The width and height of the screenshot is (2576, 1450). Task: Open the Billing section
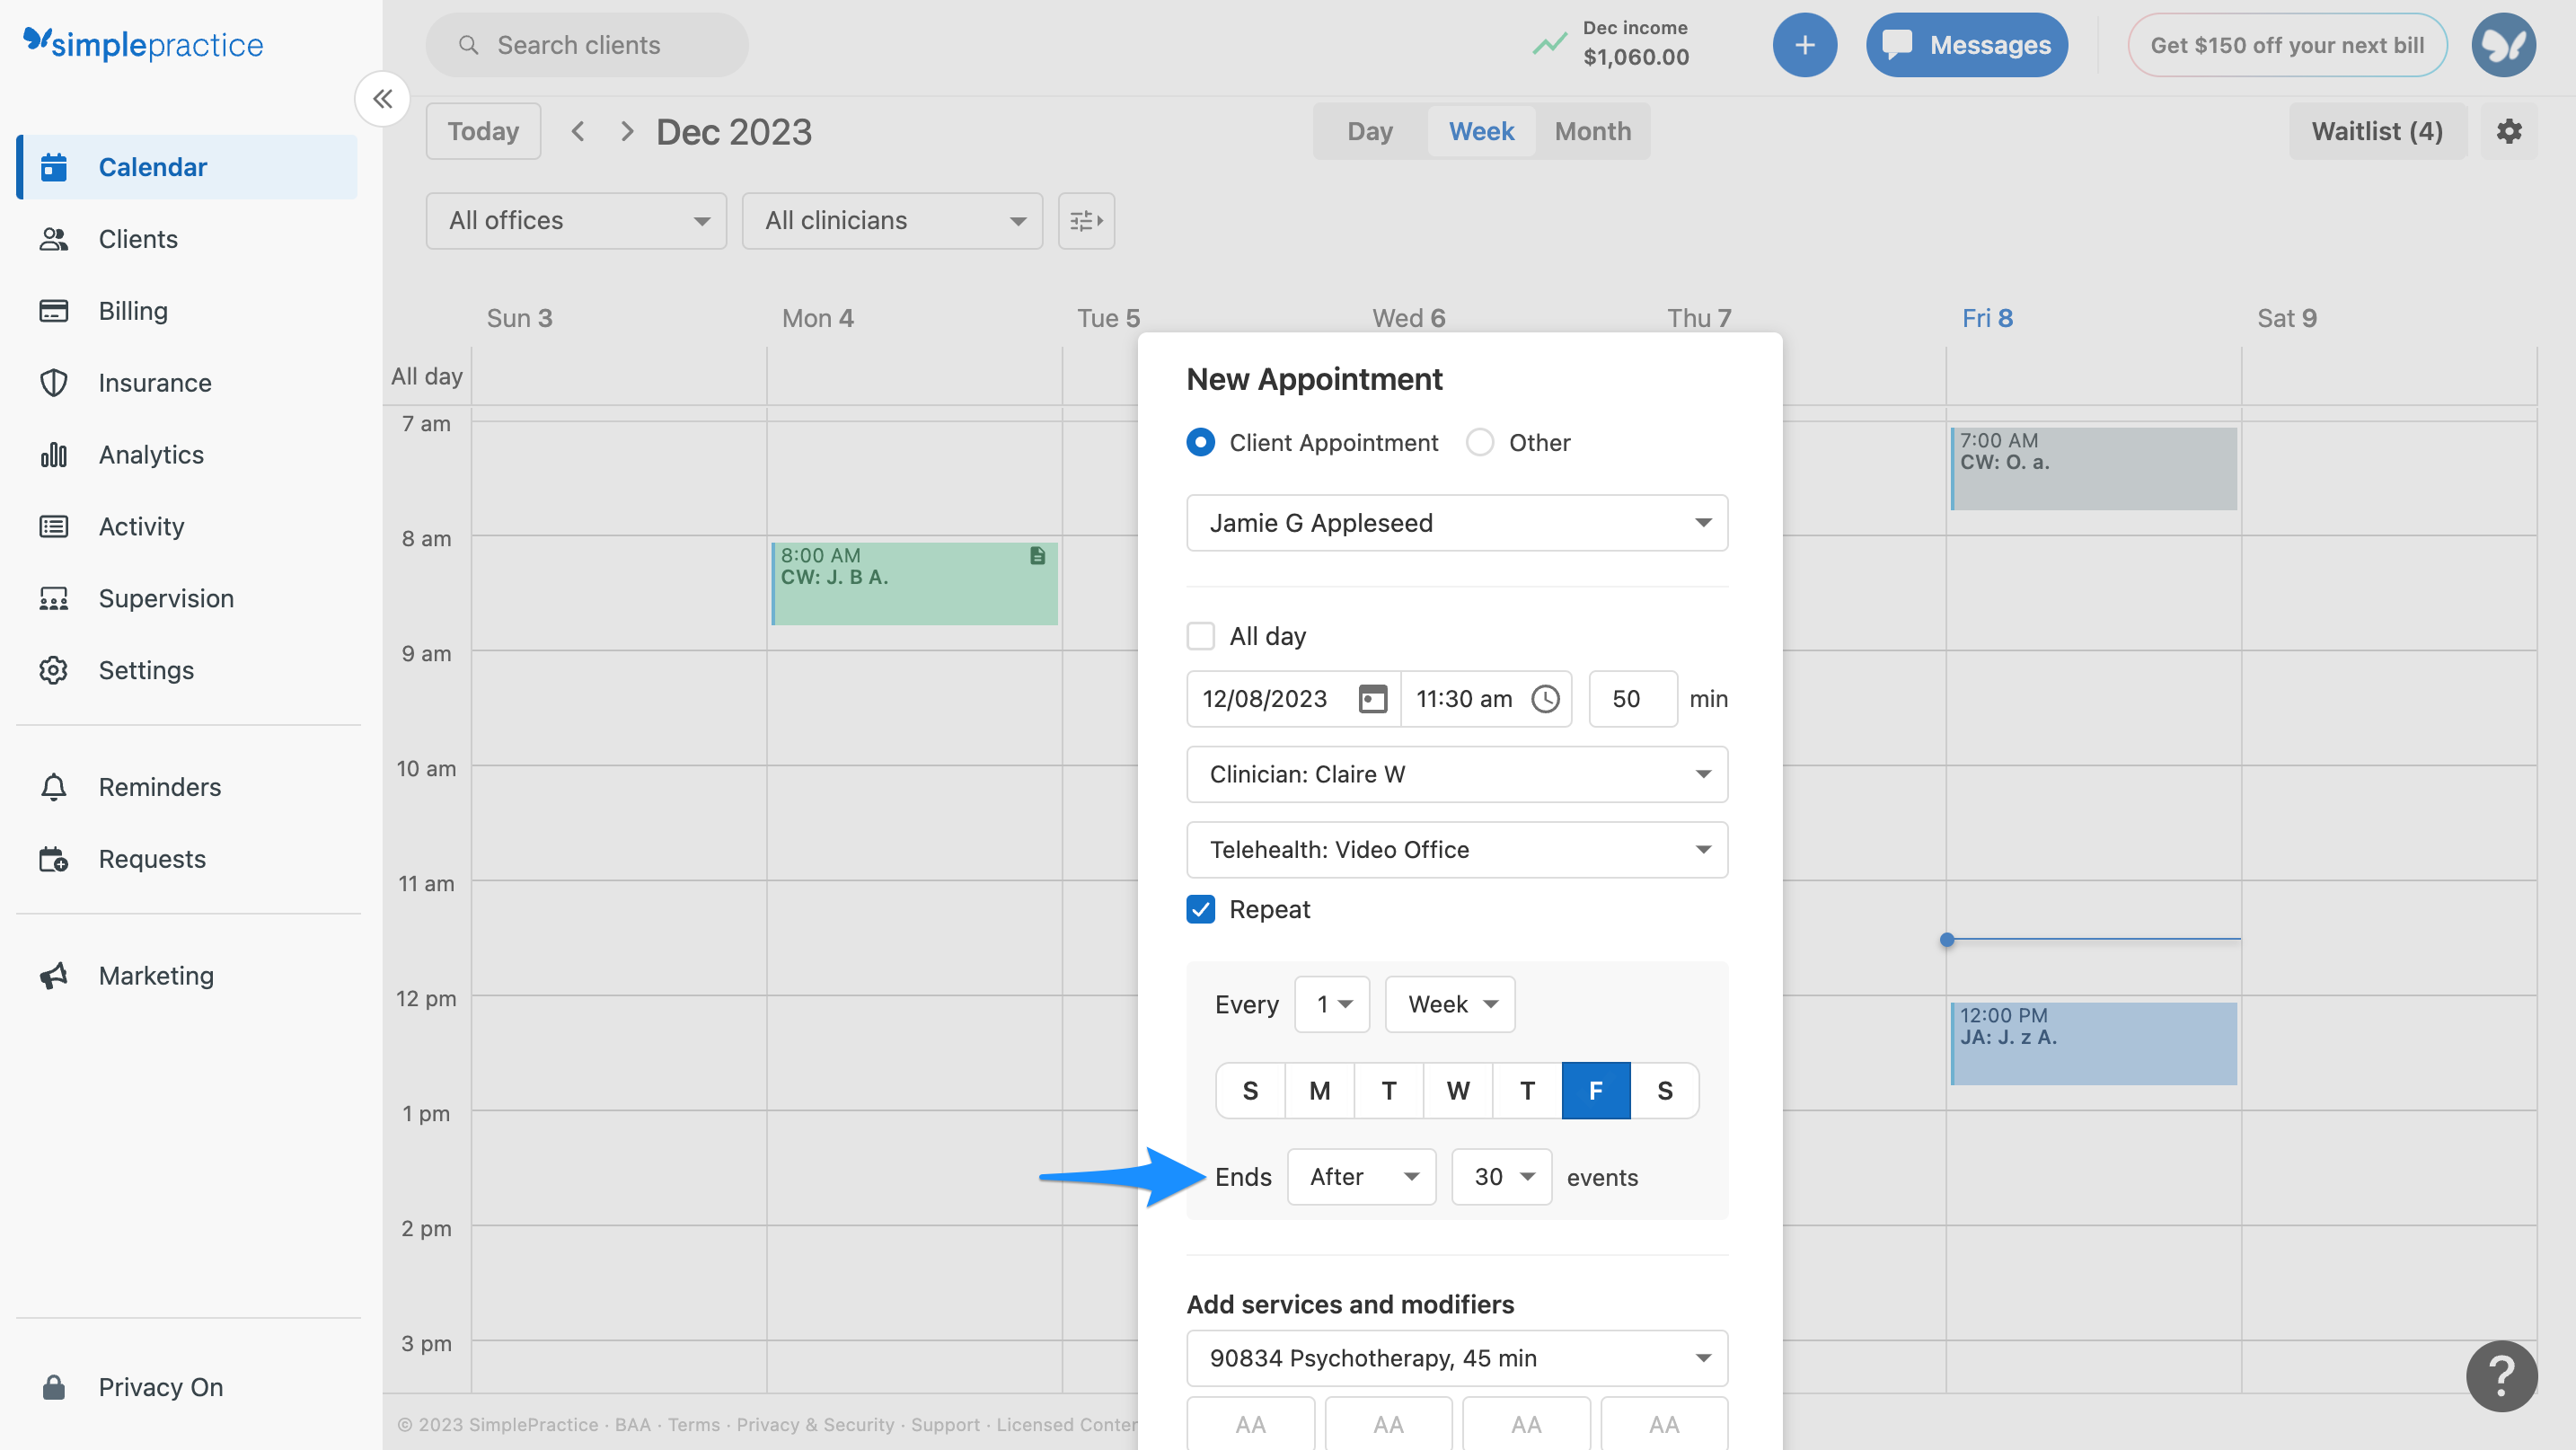click(x=133, y=310)
